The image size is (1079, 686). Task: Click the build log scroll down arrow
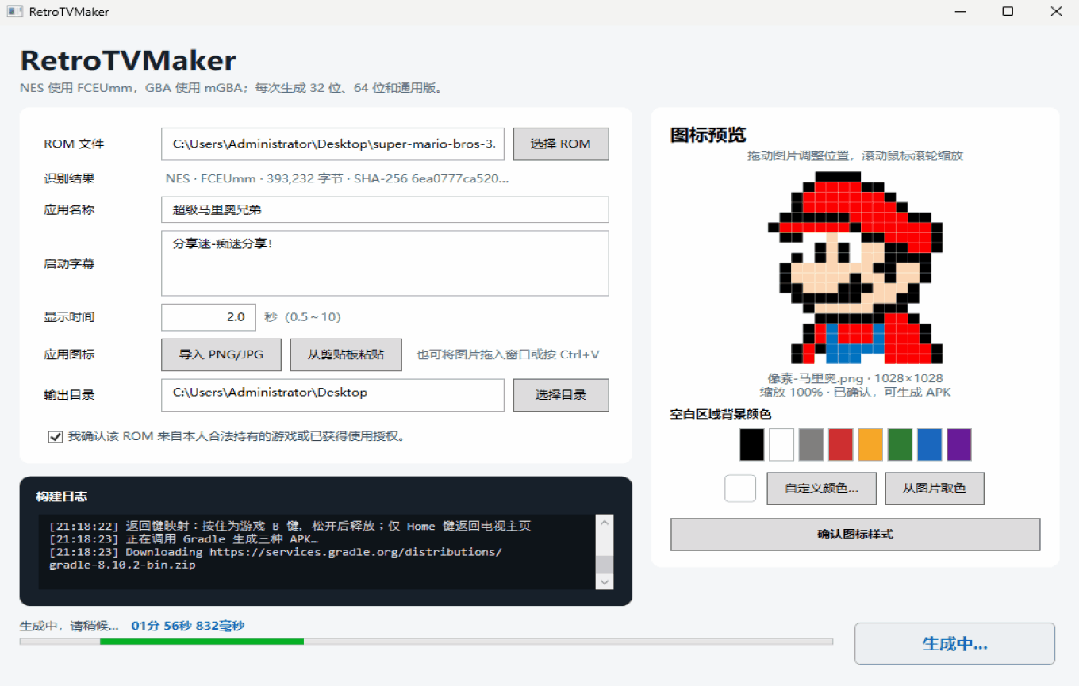pyautogui.click(x=604, y=581)
